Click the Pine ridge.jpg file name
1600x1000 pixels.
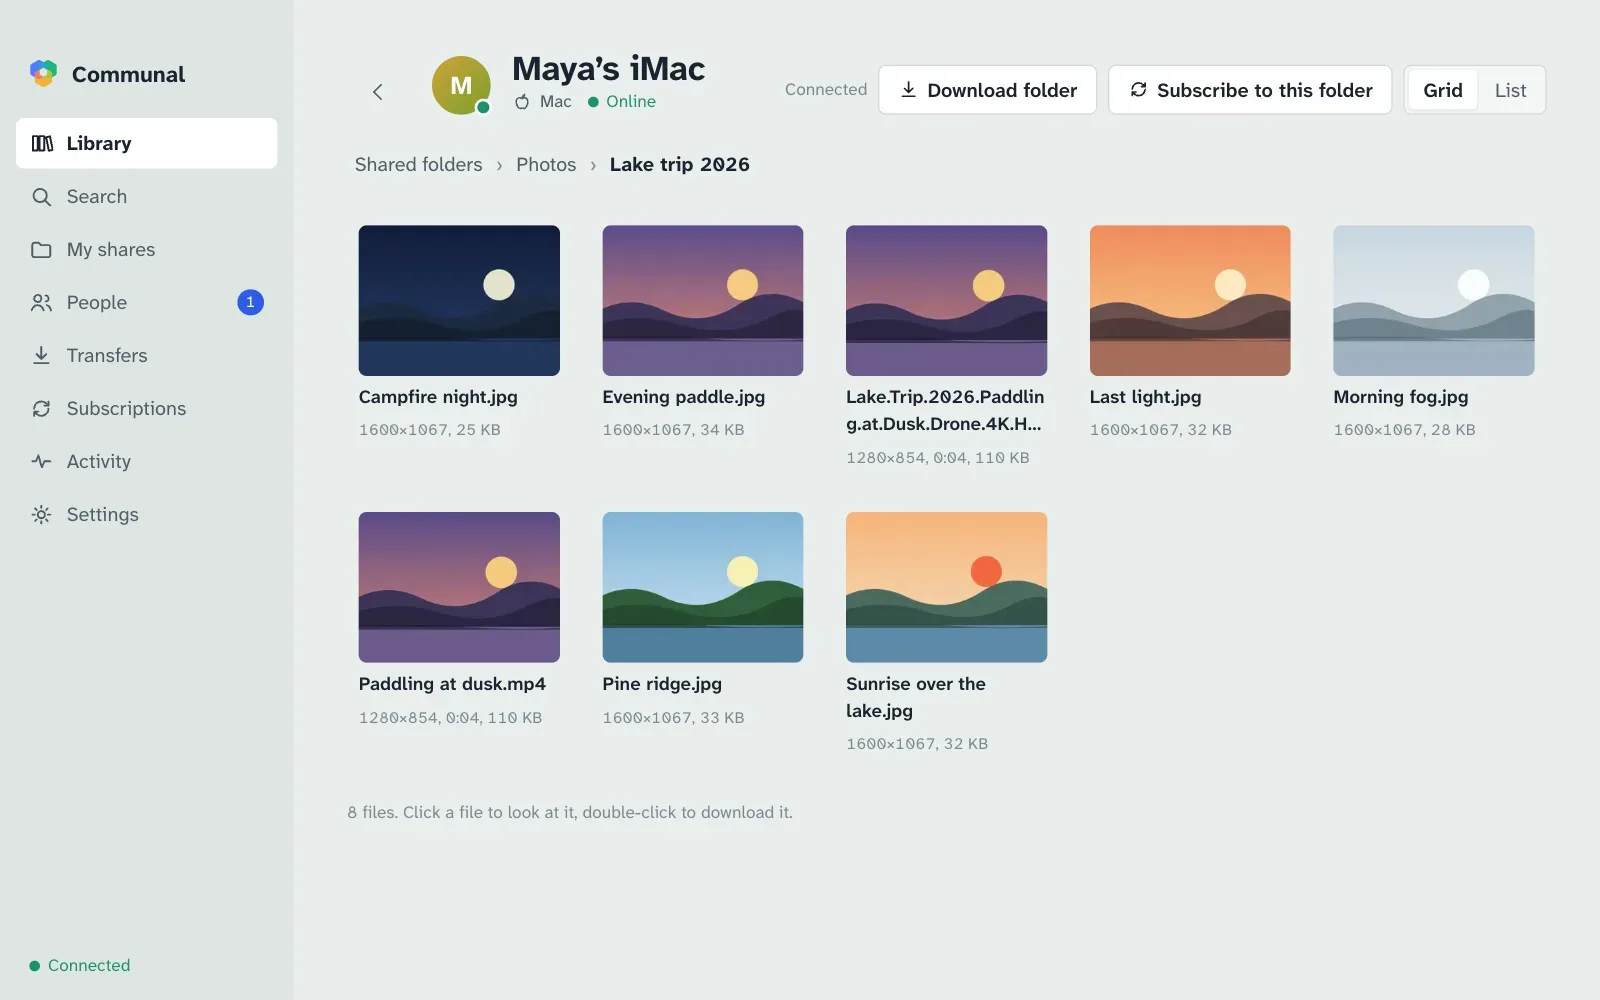[662, 684]
